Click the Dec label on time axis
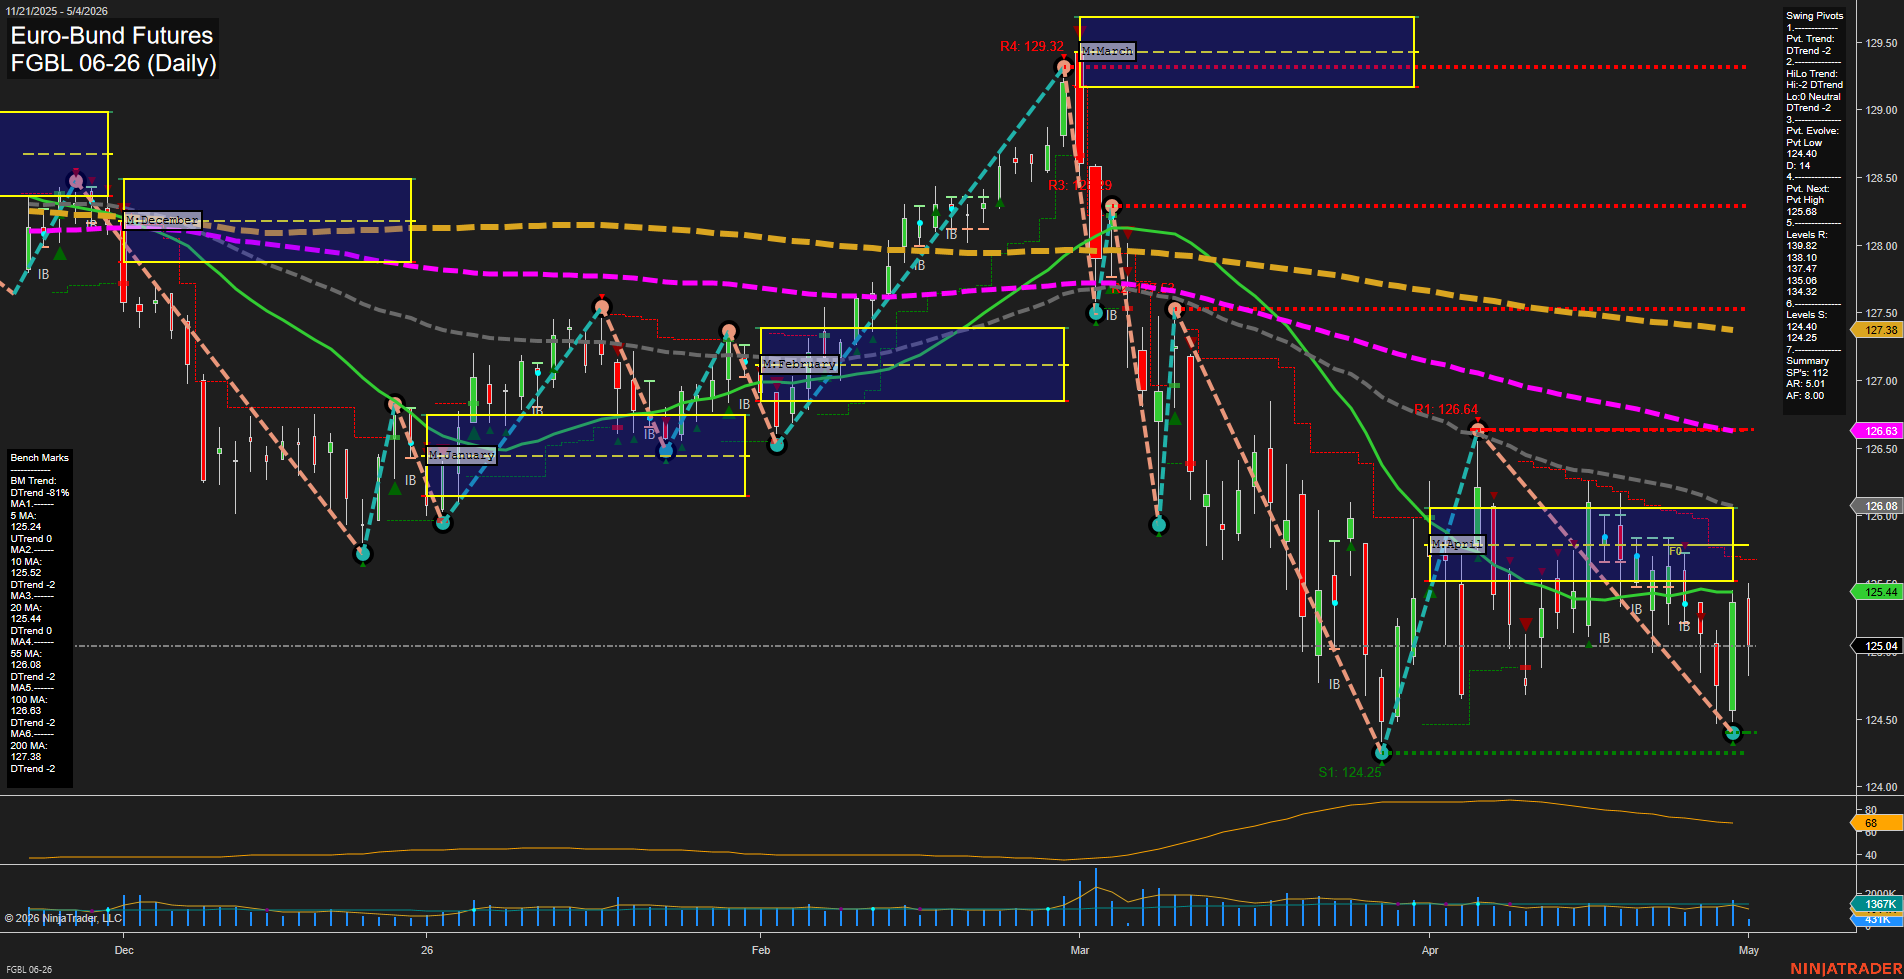 point(124,950)
